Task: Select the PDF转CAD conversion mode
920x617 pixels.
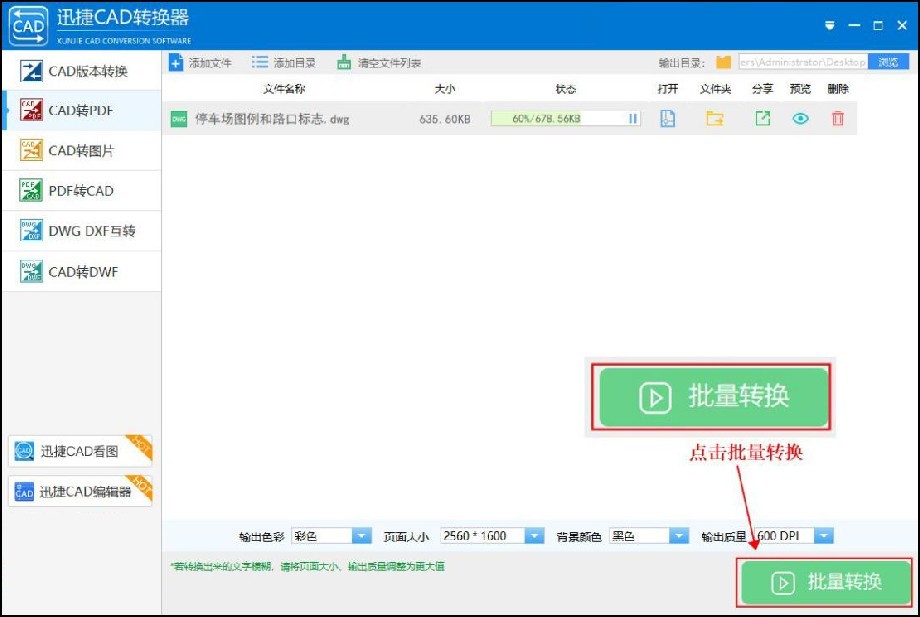Action: coord(80,191)
